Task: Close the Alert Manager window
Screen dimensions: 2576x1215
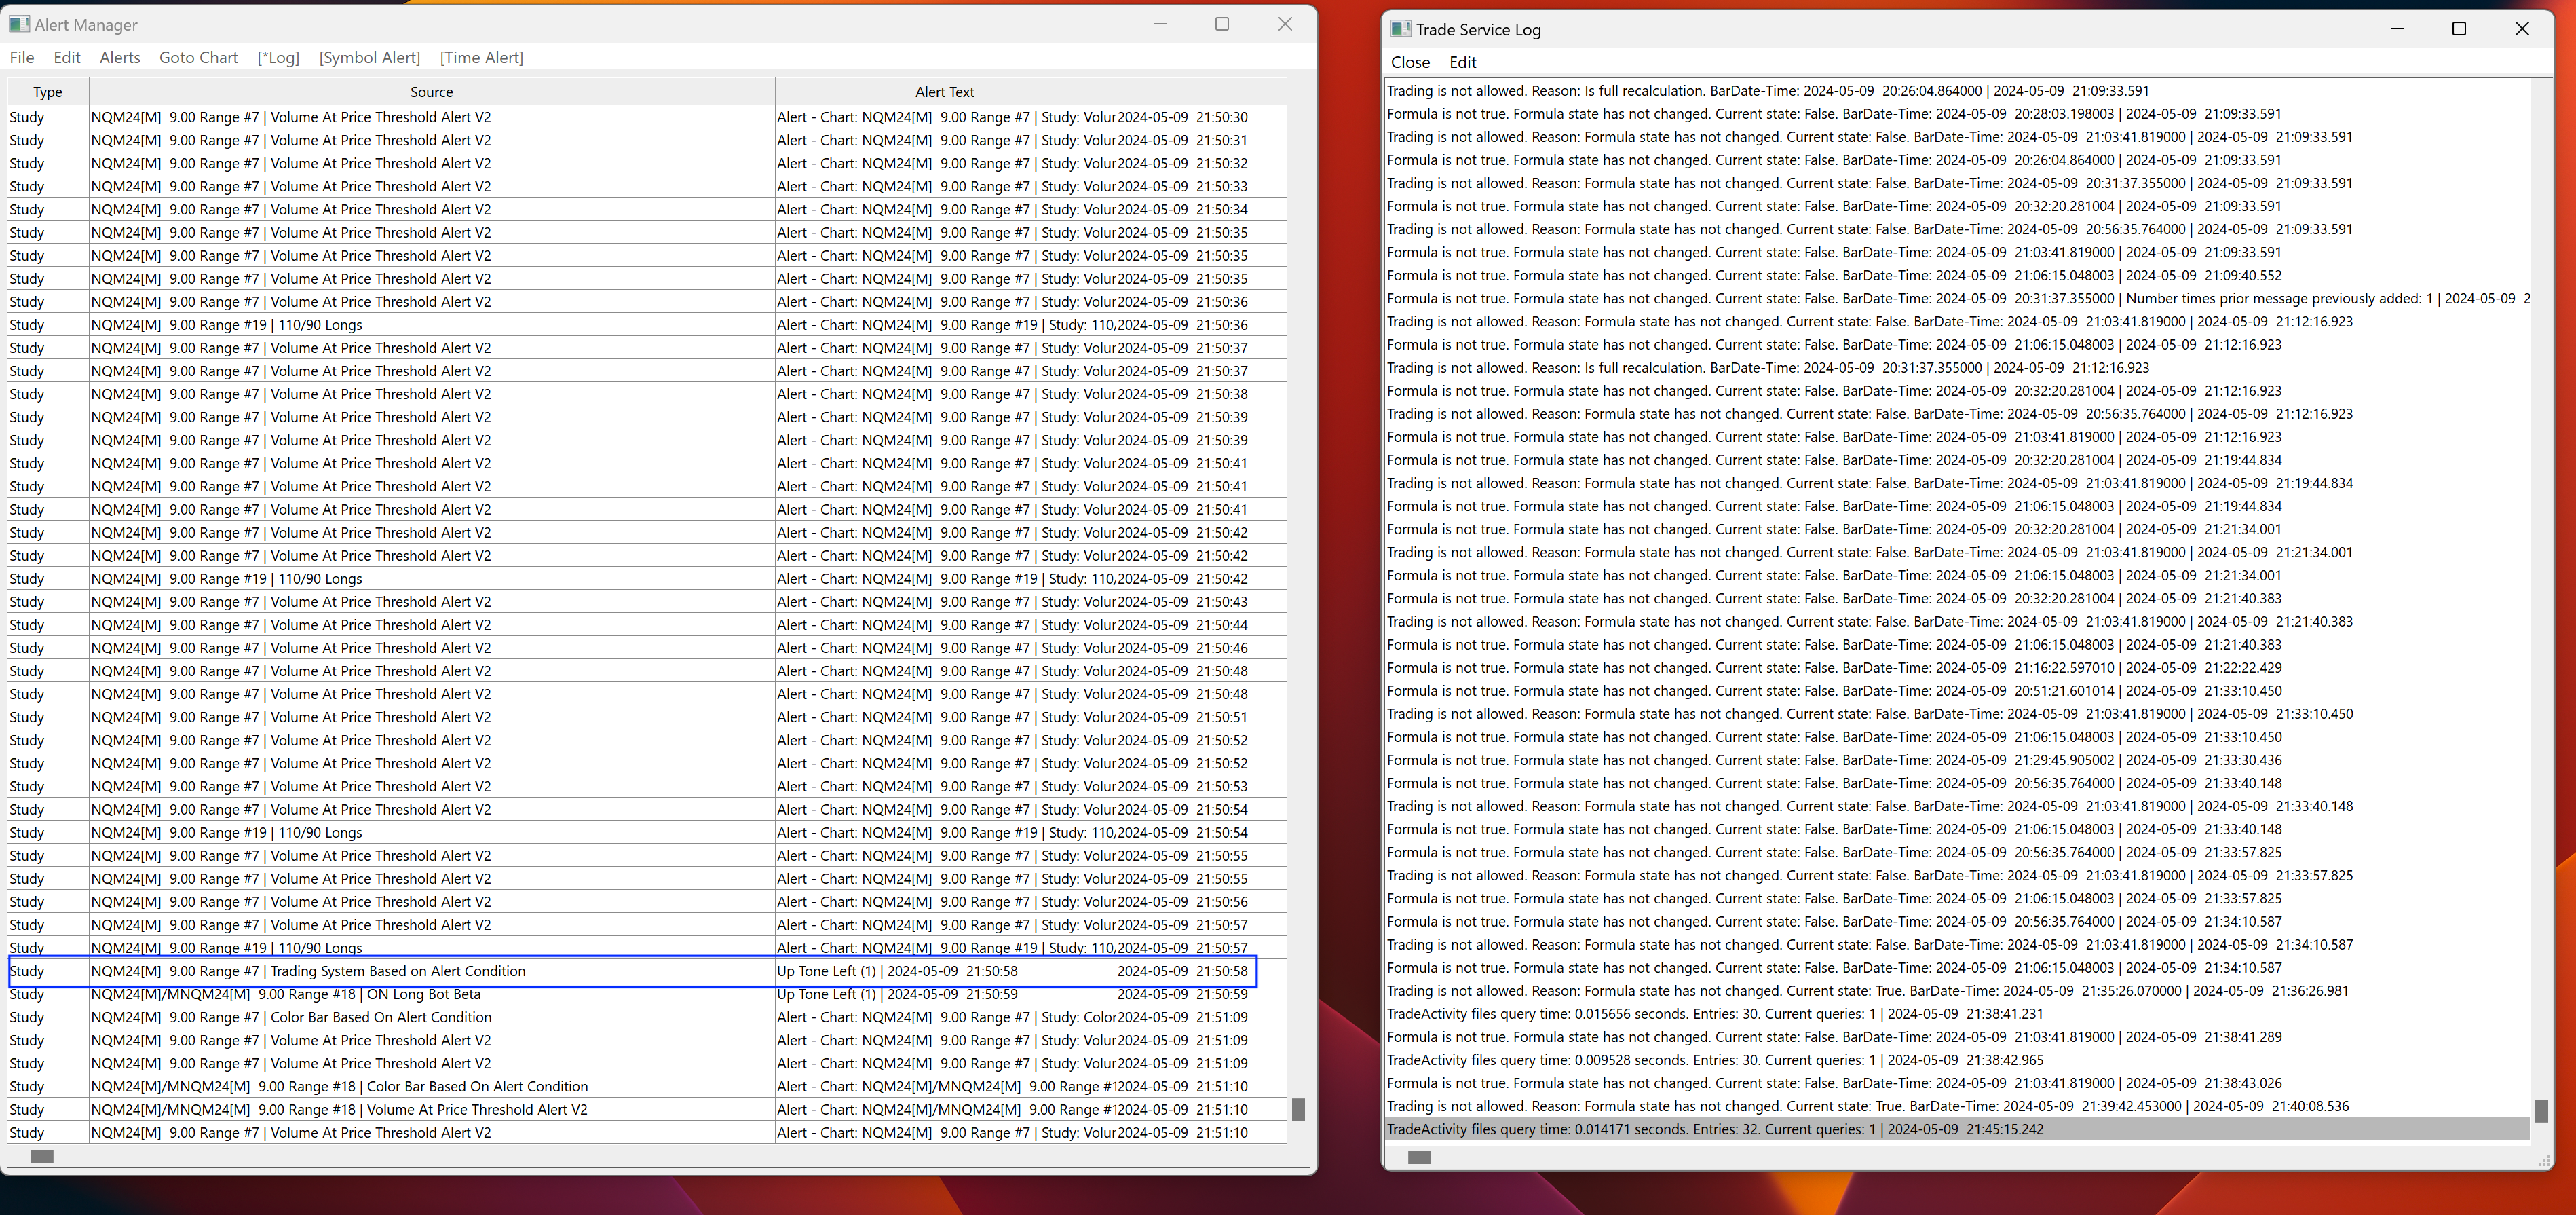Action: click(x=1285, y=24)
